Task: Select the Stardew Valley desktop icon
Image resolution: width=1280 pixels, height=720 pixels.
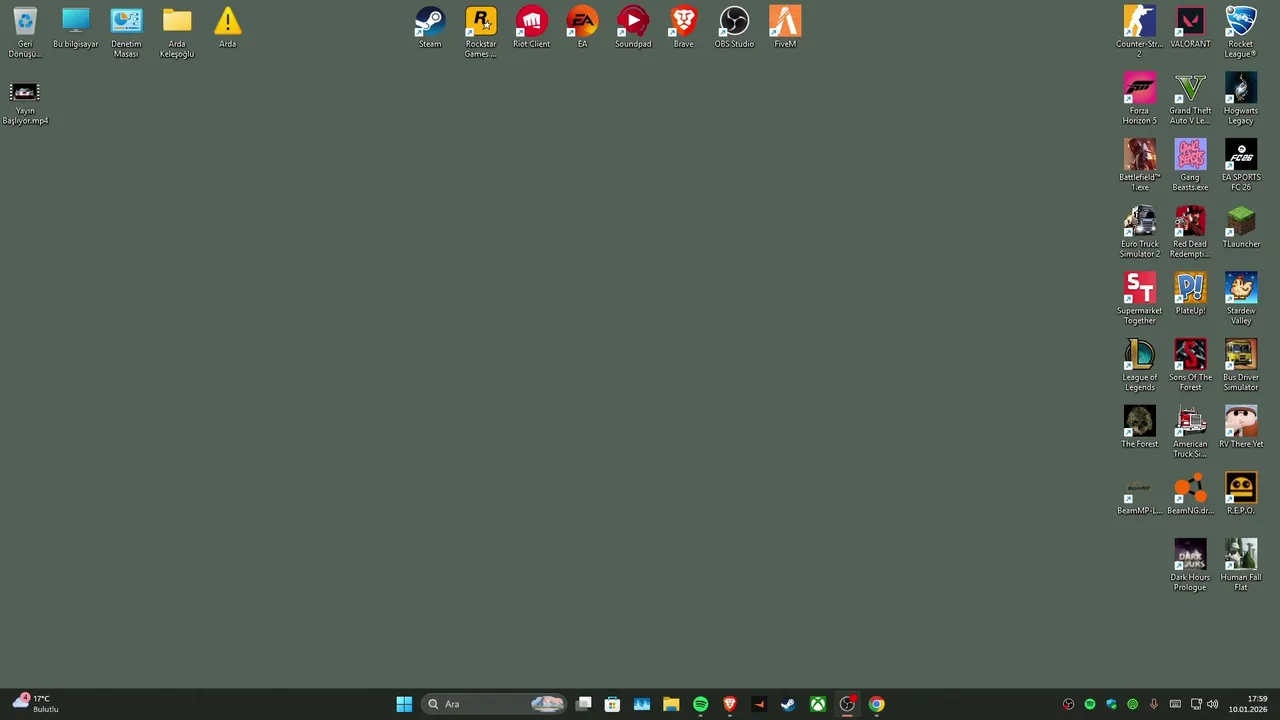Action: (x=1241, y=299)
